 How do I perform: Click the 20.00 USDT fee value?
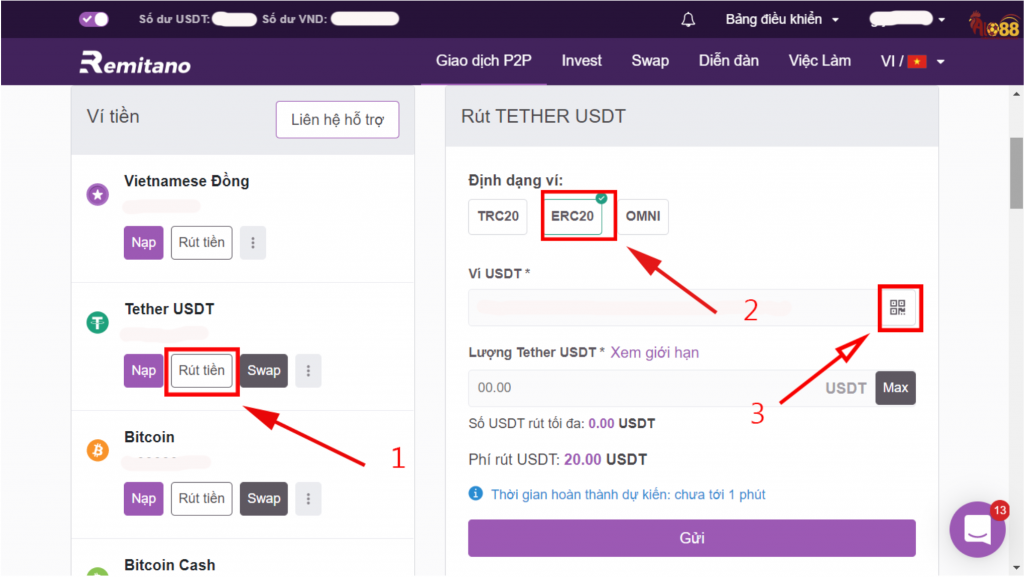[x=605, y=460]
